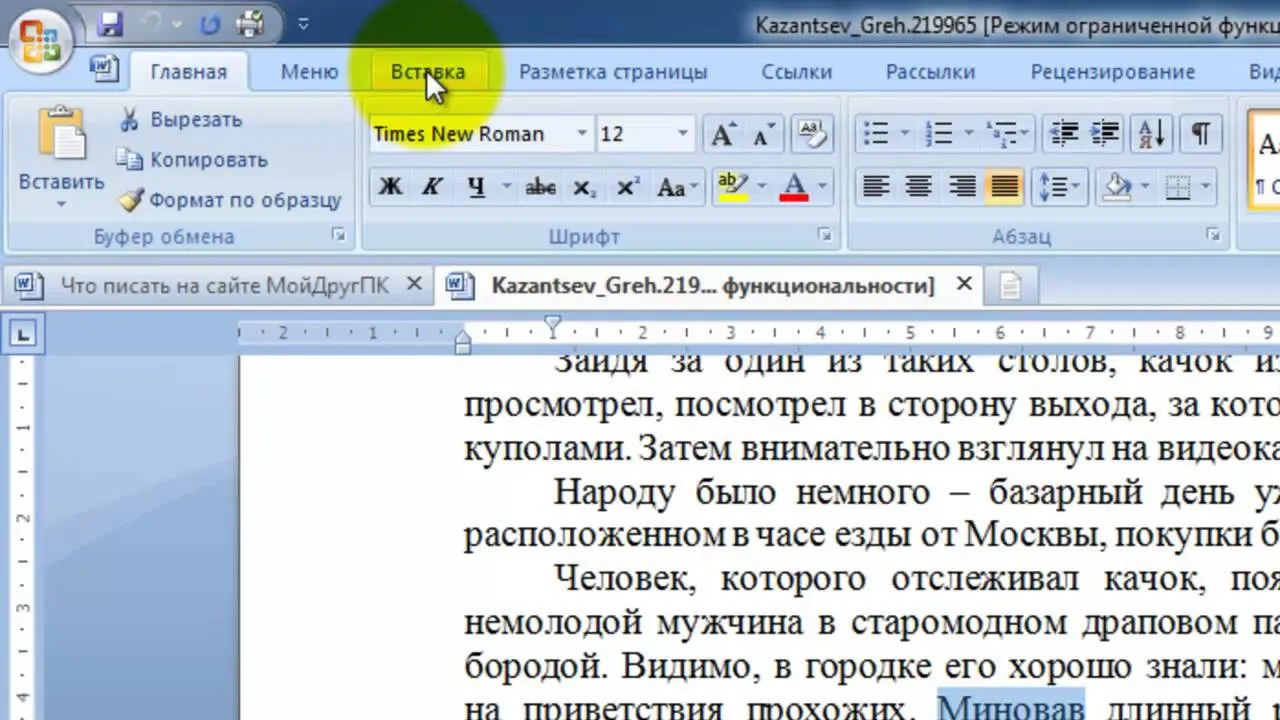Open the font color dropdown arrow
The height and width of the screenshot is (720, 1280).
click(x=823, y=187)
